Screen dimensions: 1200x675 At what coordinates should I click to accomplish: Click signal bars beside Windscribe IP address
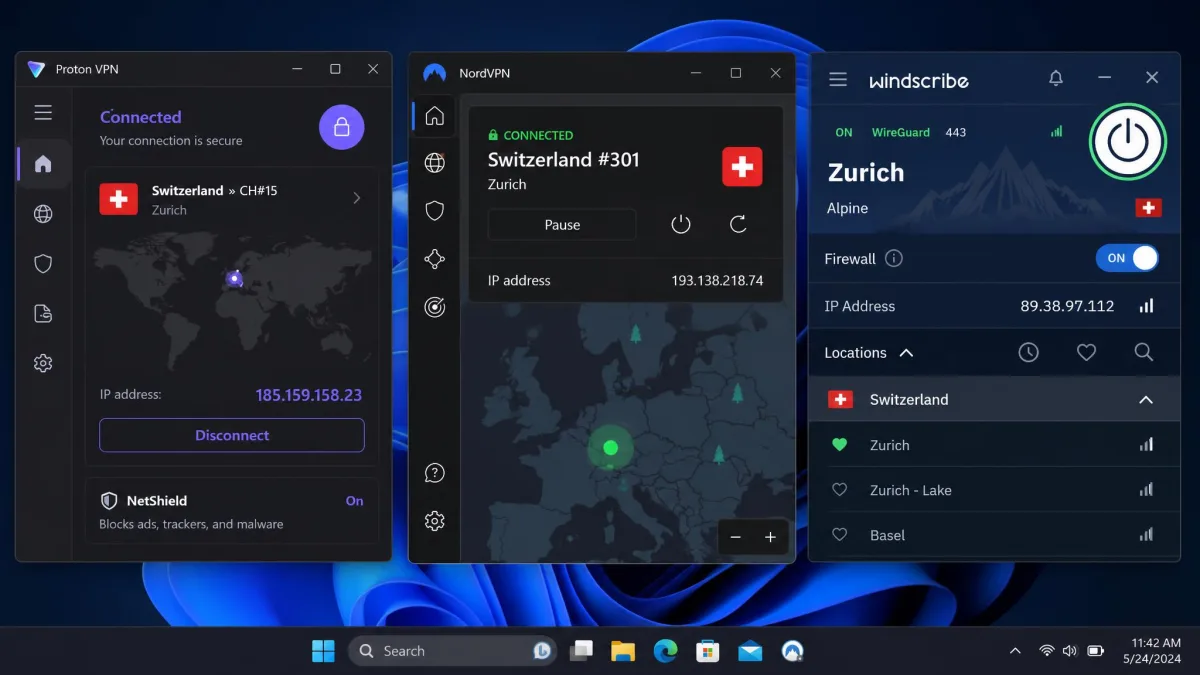(1147, 306)
